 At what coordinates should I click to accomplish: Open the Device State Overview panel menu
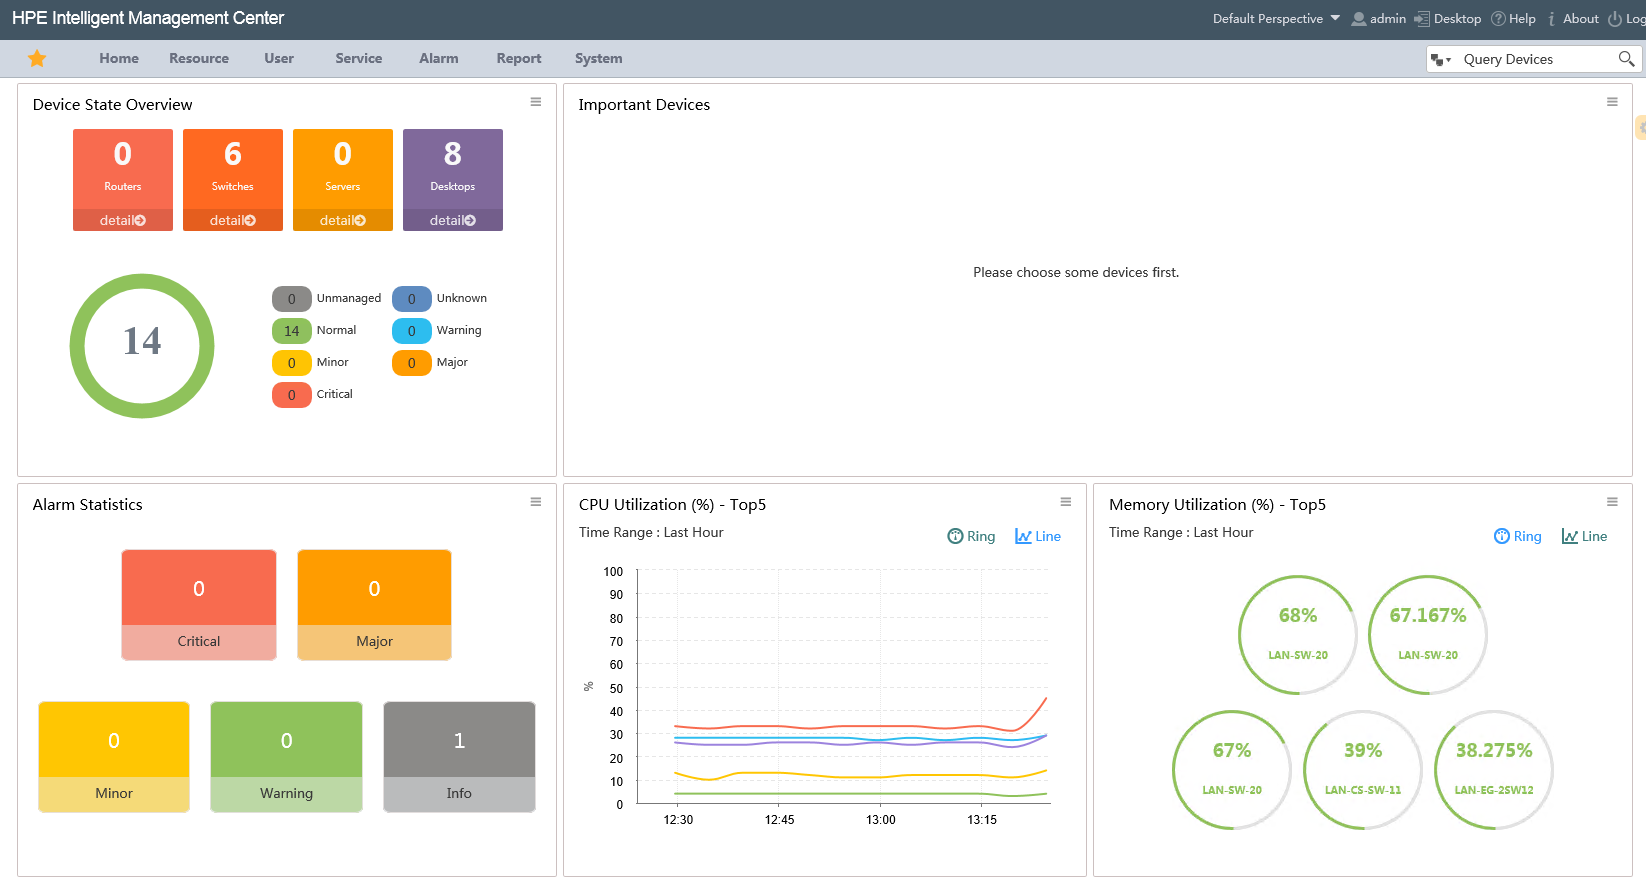pyautogui.click(x=536, y=102)
